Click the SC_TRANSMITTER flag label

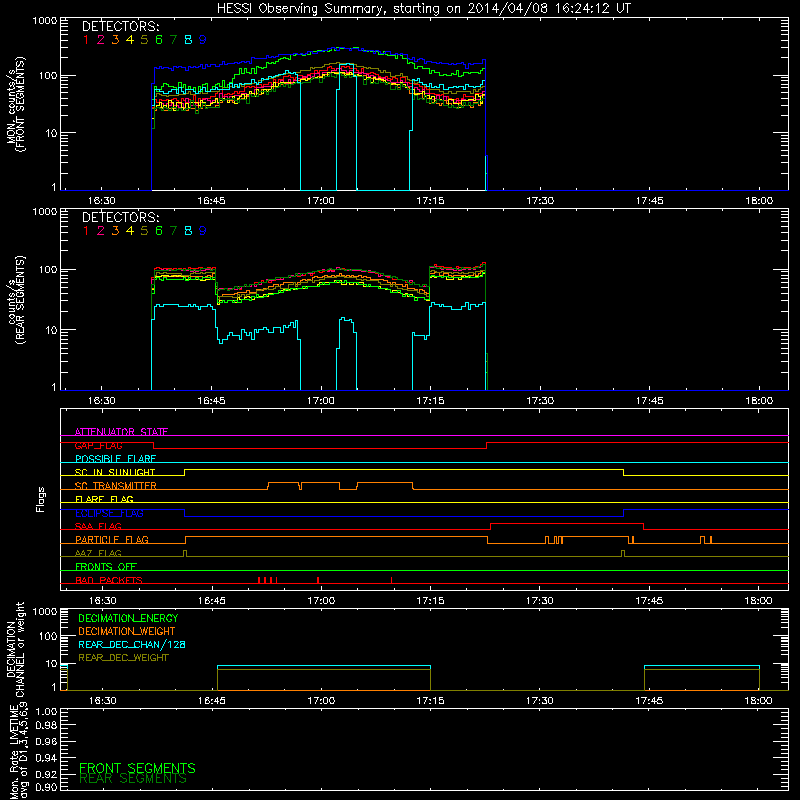click(x=116, y=486)
